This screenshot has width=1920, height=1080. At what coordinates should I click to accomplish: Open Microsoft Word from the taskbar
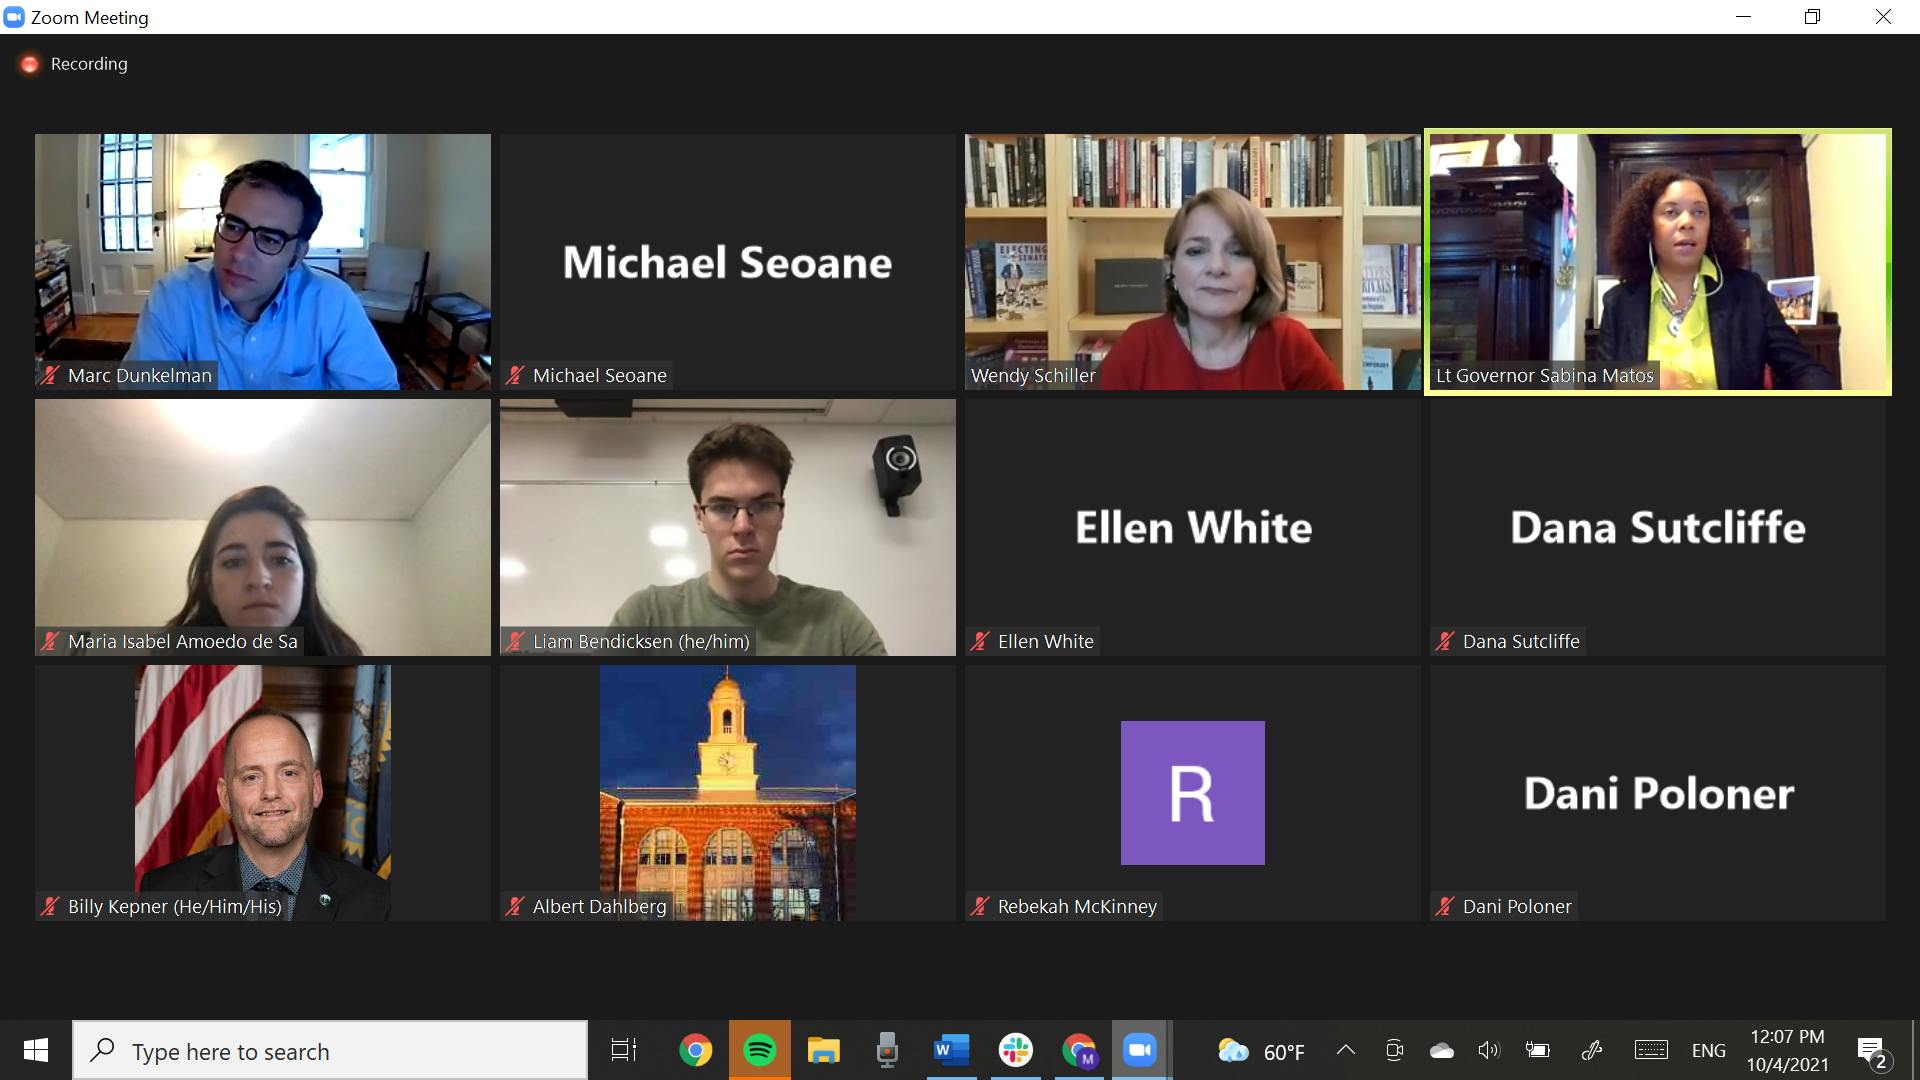pos(951,1050)
